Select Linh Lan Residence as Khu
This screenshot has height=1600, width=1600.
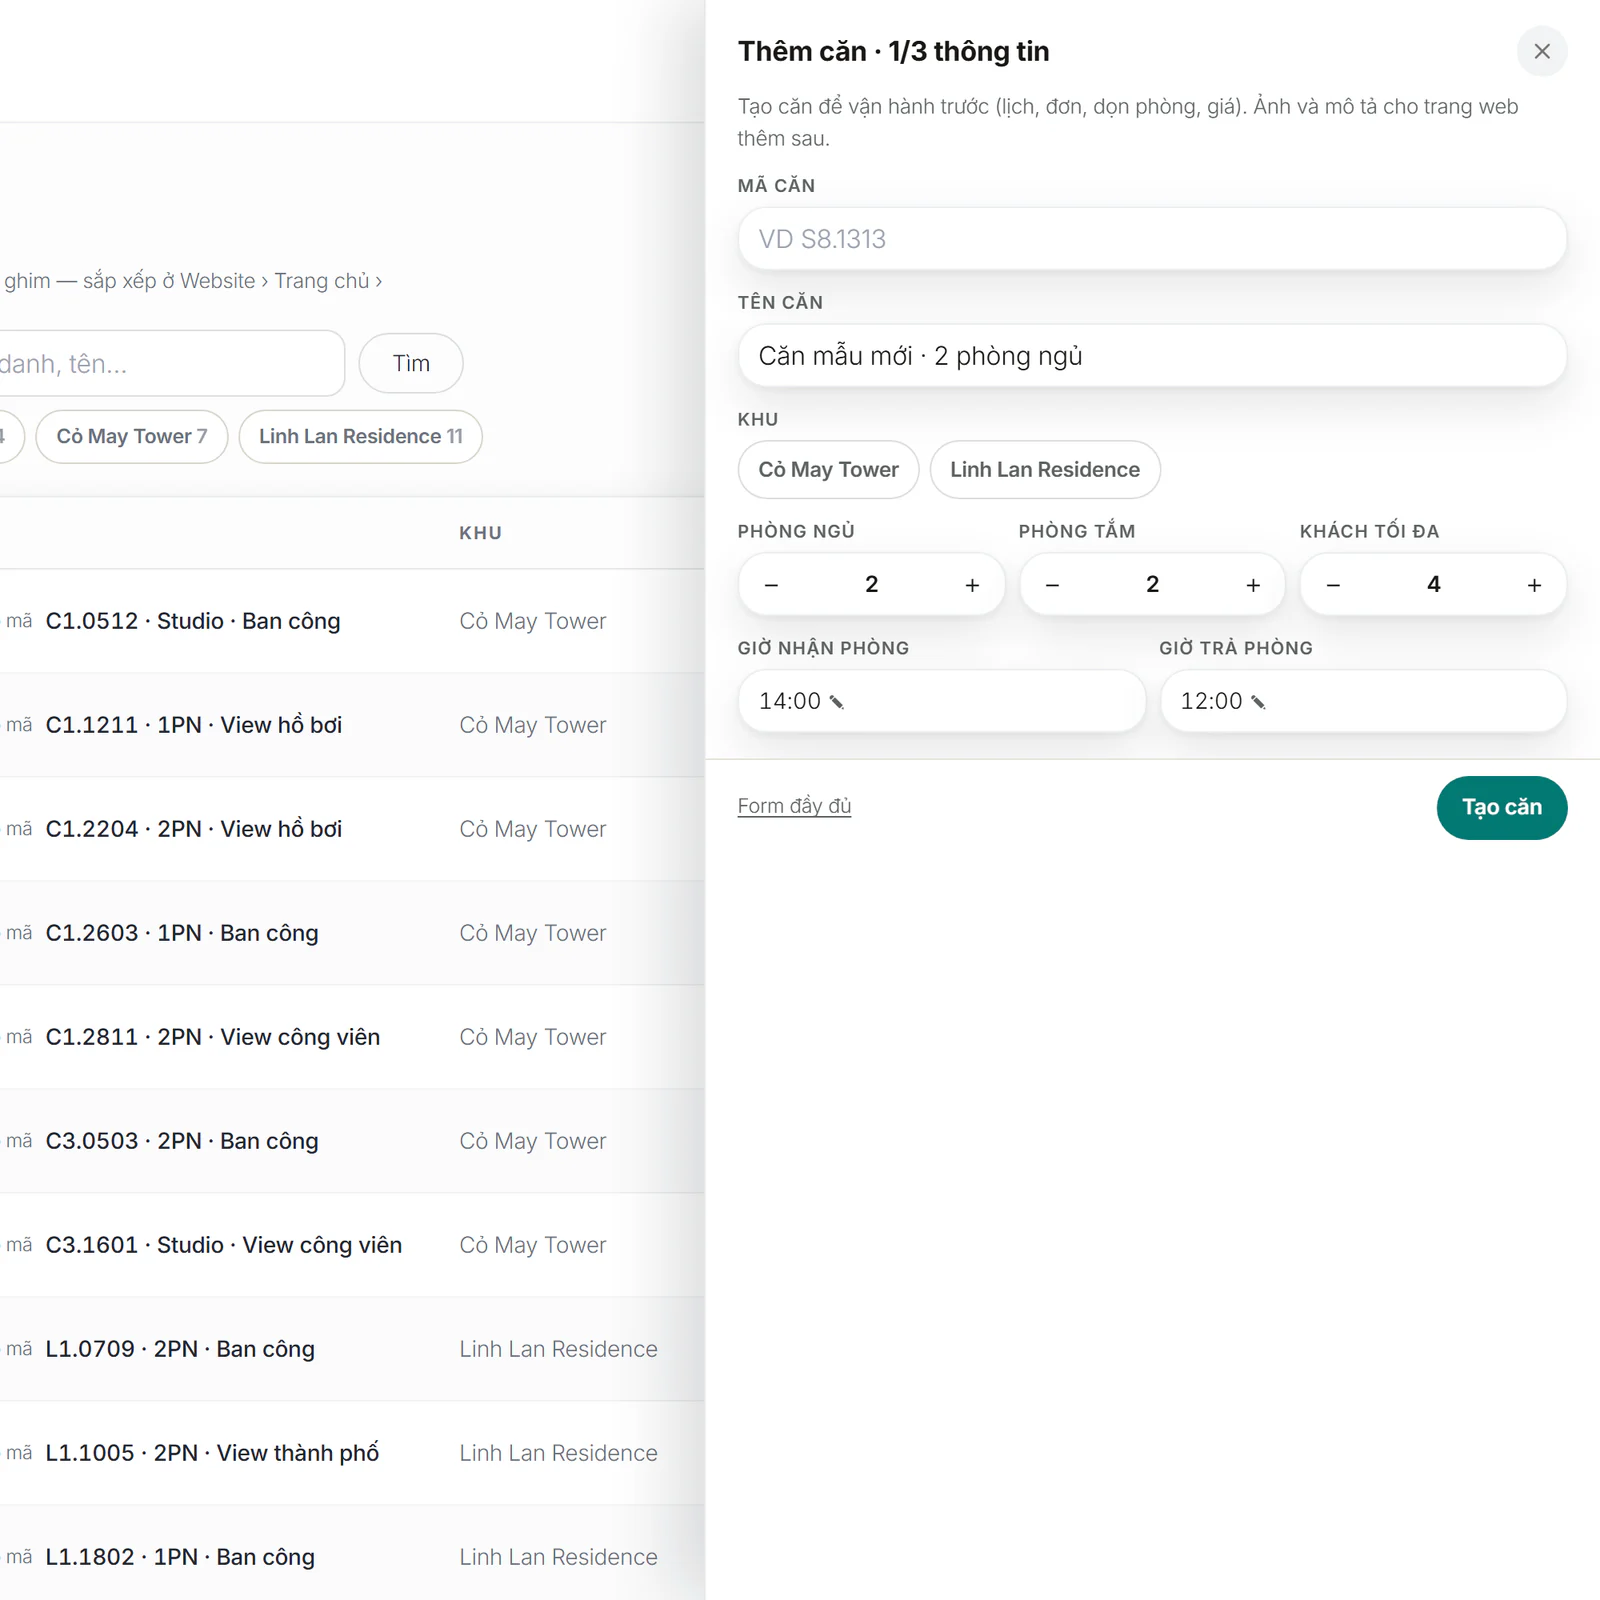coord(1045,470)
